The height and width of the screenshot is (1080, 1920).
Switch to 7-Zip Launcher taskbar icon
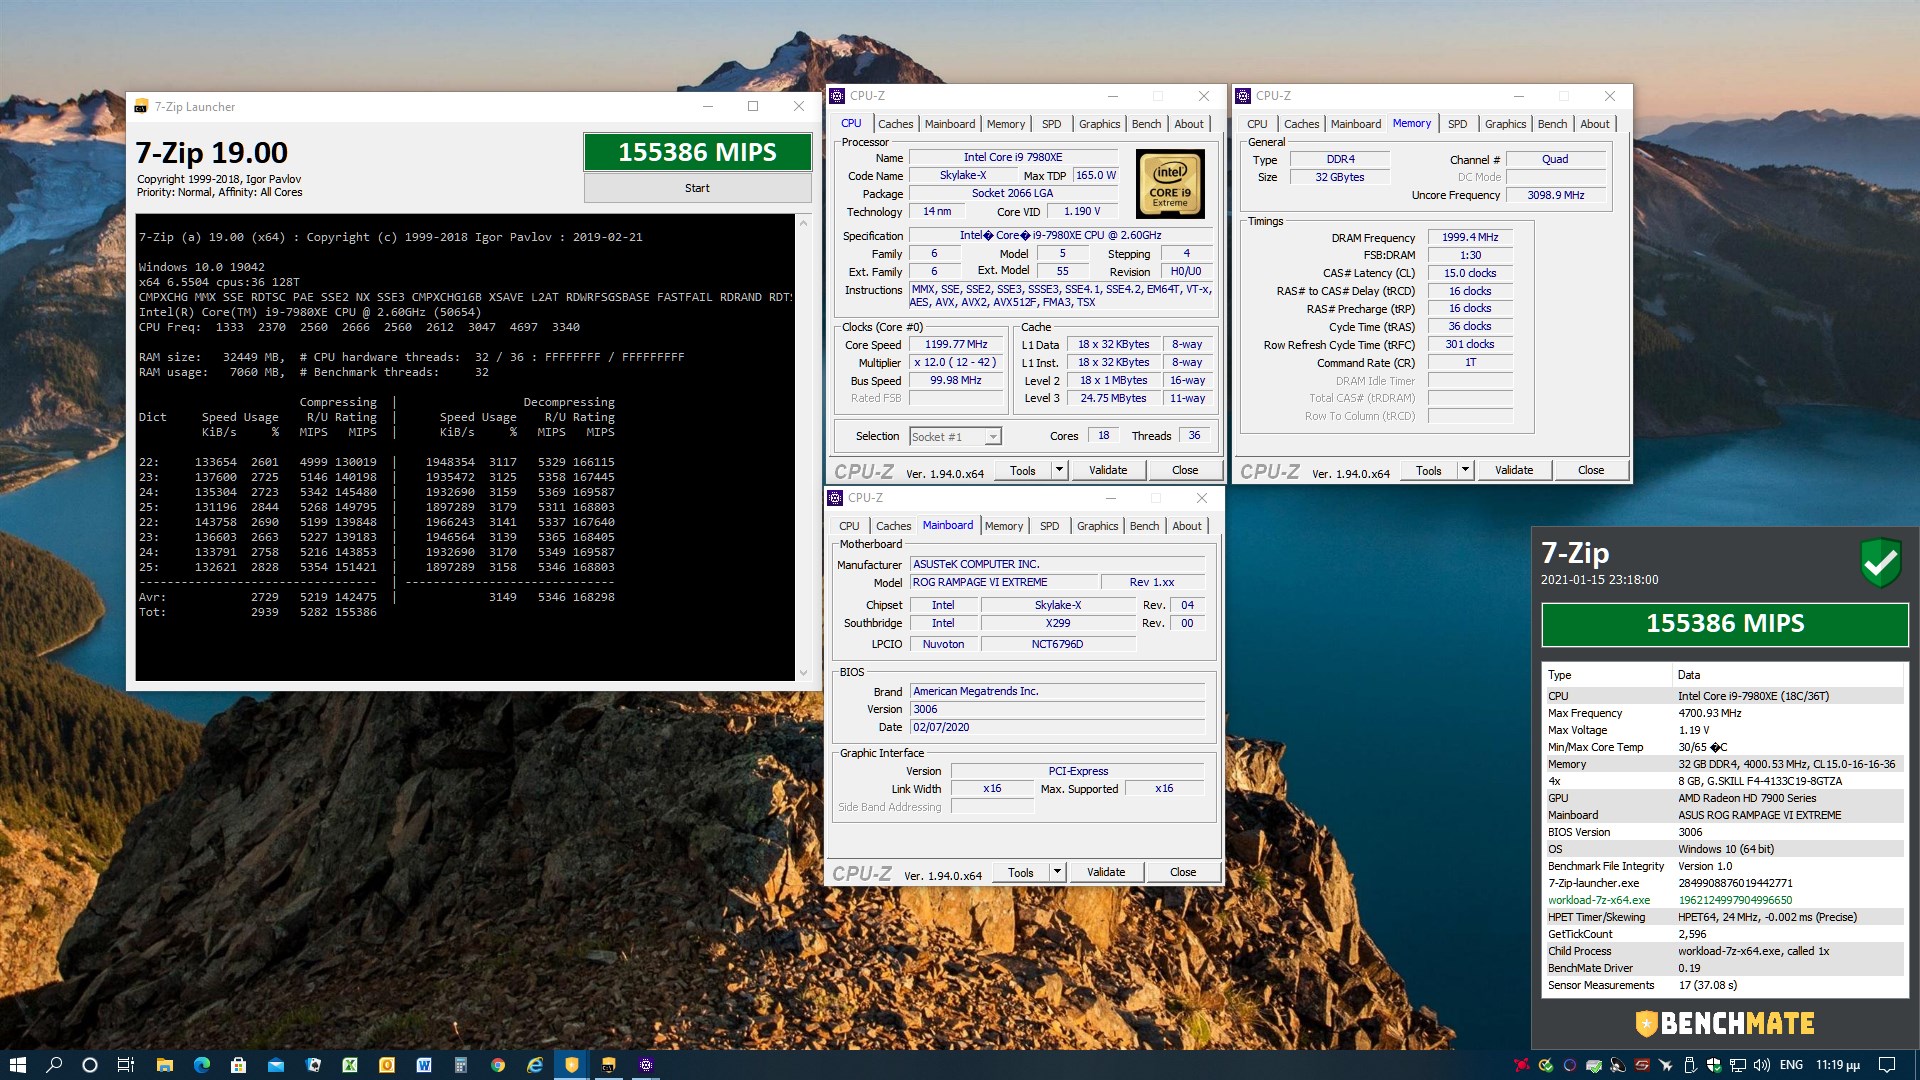coord(608,1065)
